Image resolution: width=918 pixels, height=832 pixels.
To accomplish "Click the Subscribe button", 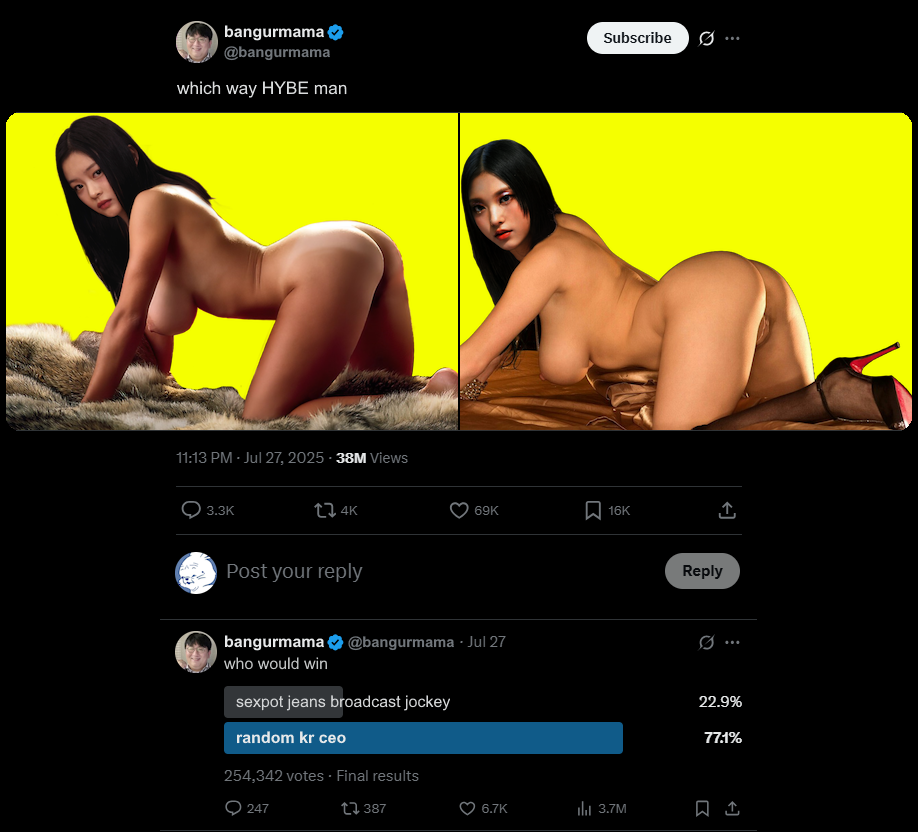I will pyautogui.click(x=638, y=38).
